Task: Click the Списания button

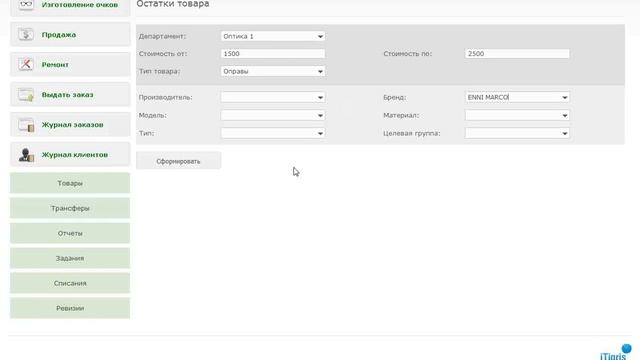Action: [x=70, y=283]
